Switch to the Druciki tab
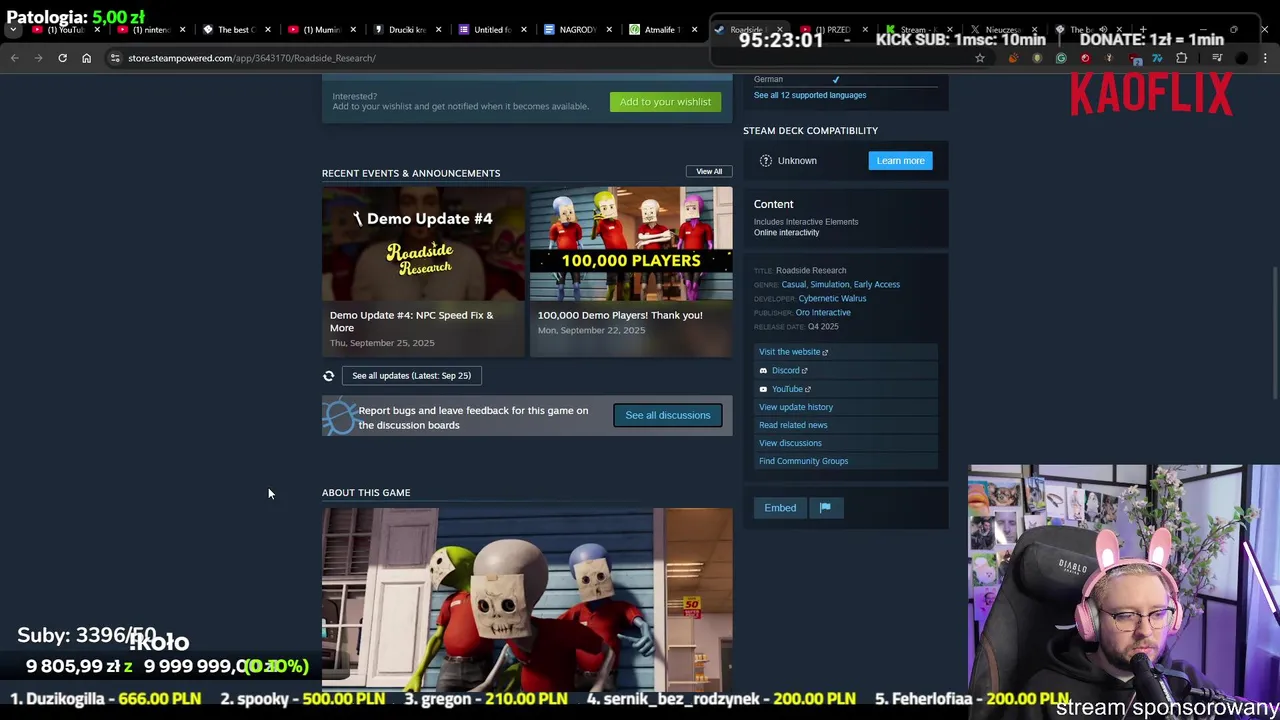The image size is (1280, 720). pos(406,30)
